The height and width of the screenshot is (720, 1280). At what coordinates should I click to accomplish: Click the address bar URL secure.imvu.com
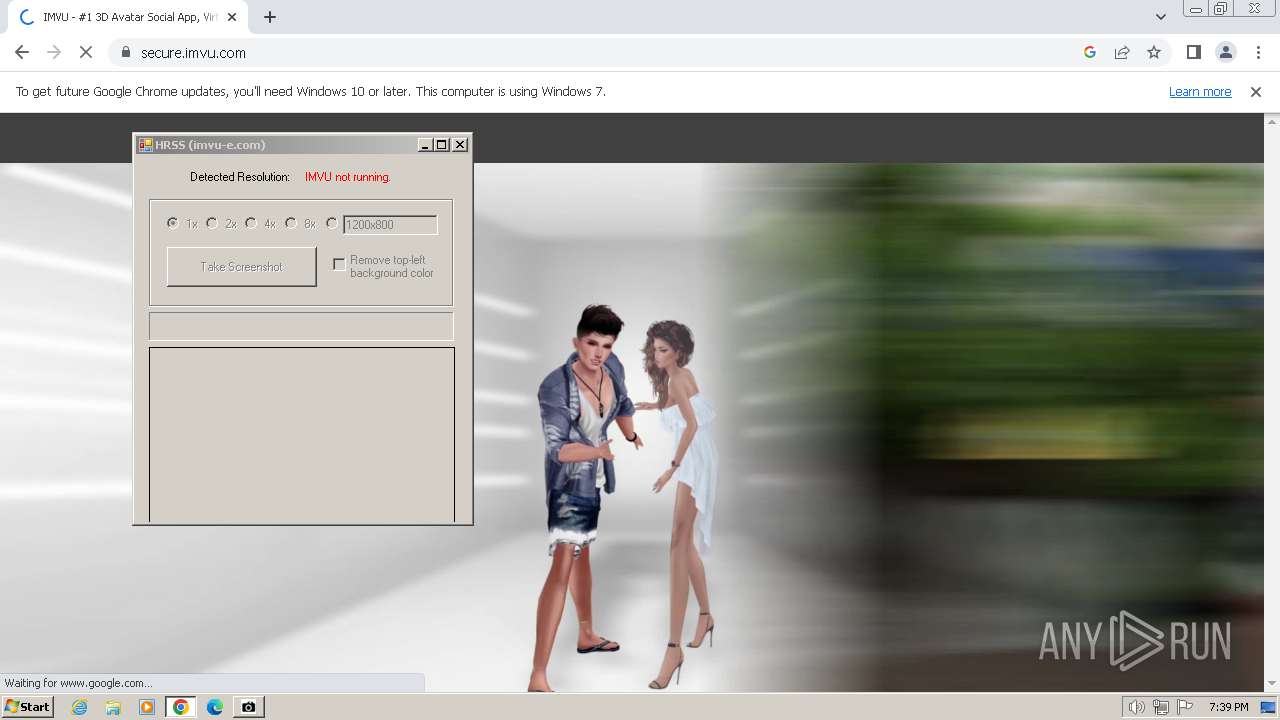click(193, 53)
